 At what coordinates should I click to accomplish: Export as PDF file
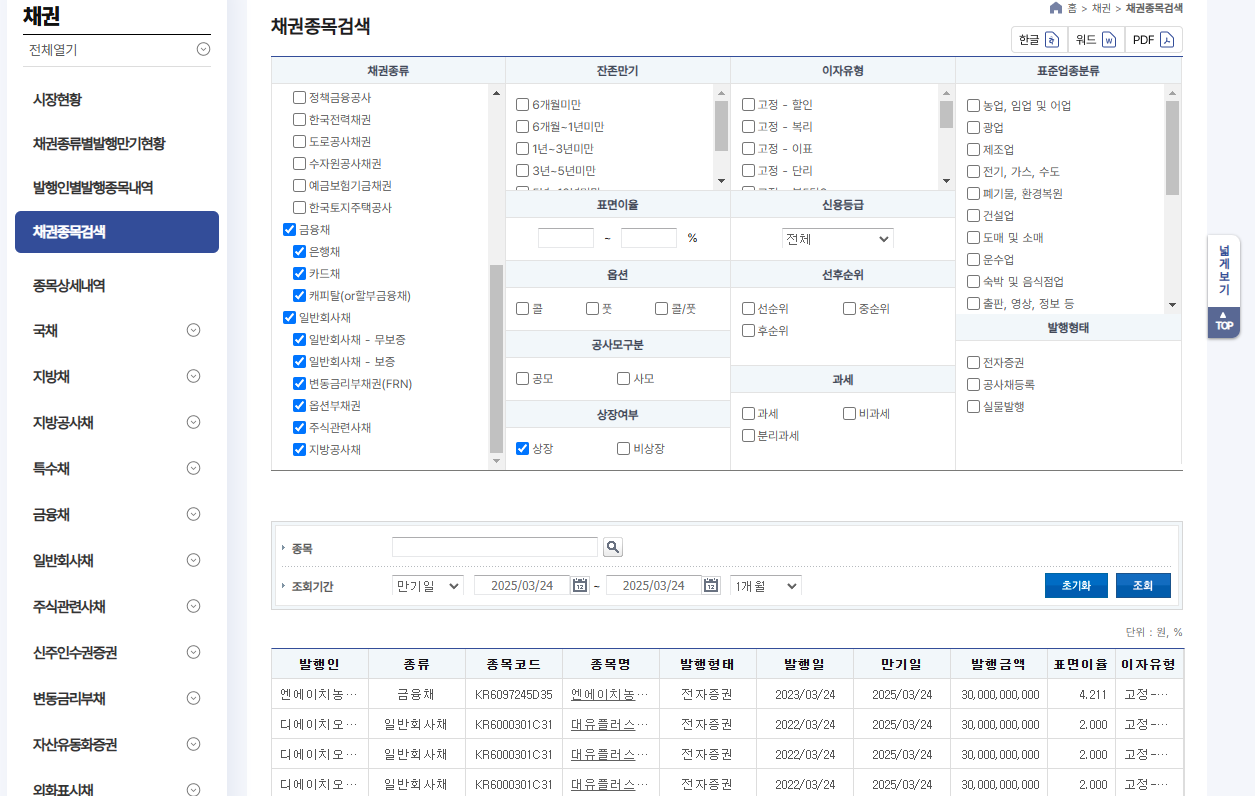pos(1153,40)
